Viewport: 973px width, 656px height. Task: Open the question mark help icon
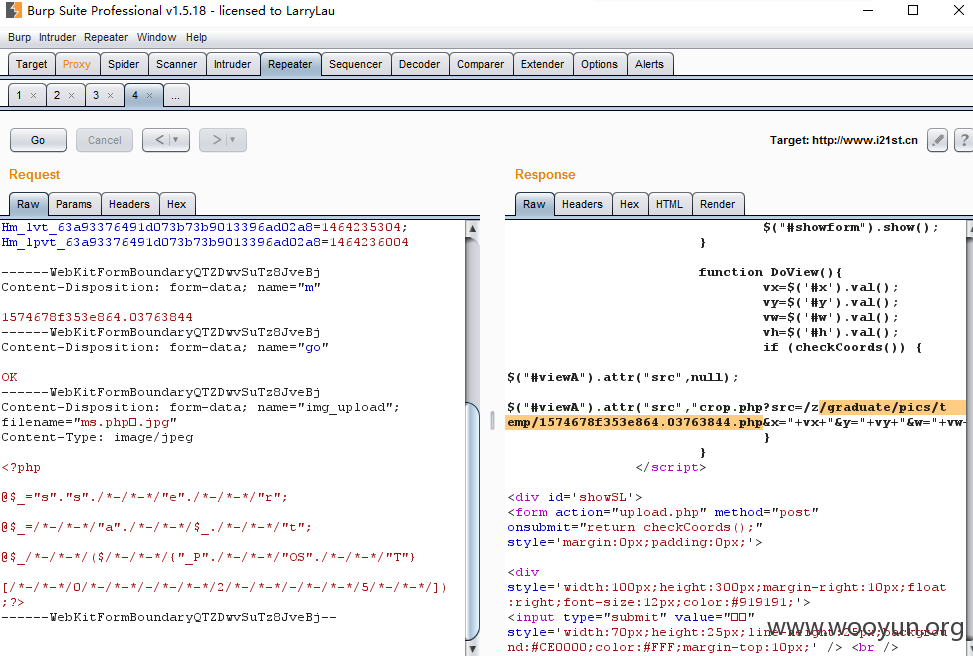pyautogui.click(x=964, y=140)
